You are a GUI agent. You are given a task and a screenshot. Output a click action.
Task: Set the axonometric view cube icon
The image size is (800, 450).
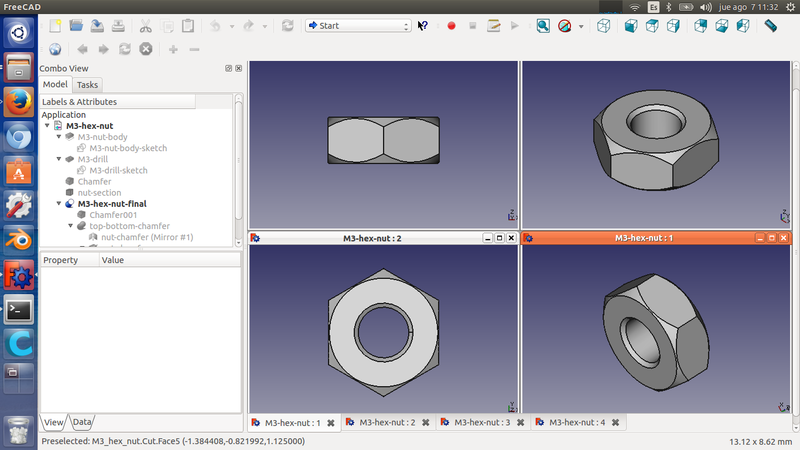[606, 25]
